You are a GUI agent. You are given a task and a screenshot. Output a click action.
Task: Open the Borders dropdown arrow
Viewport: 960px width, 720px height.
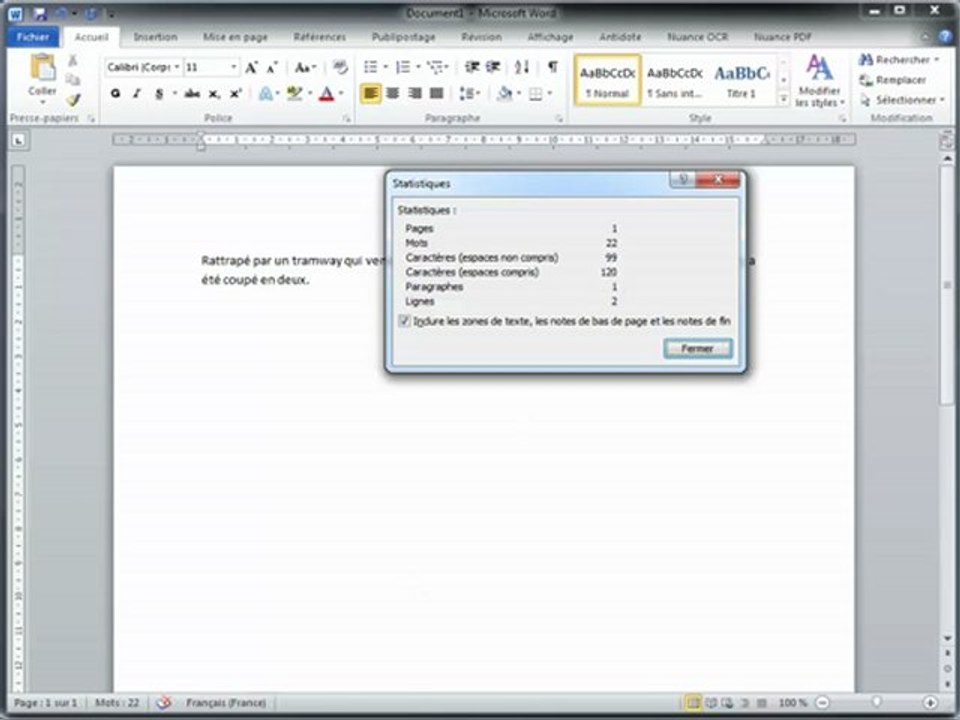[x=550, y=94]
